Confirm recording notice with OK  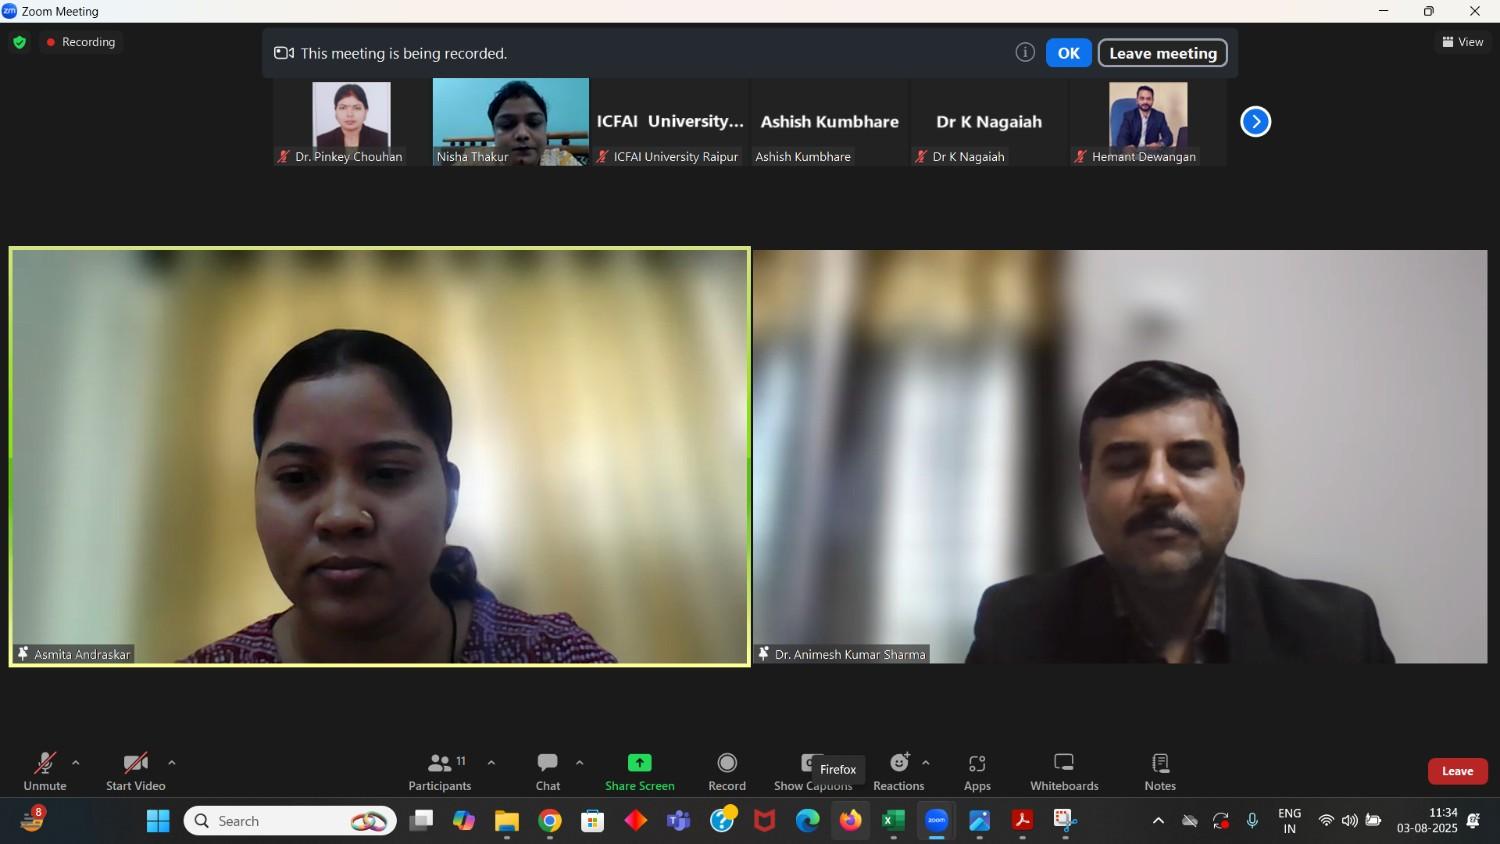[x=1068, y=53]
